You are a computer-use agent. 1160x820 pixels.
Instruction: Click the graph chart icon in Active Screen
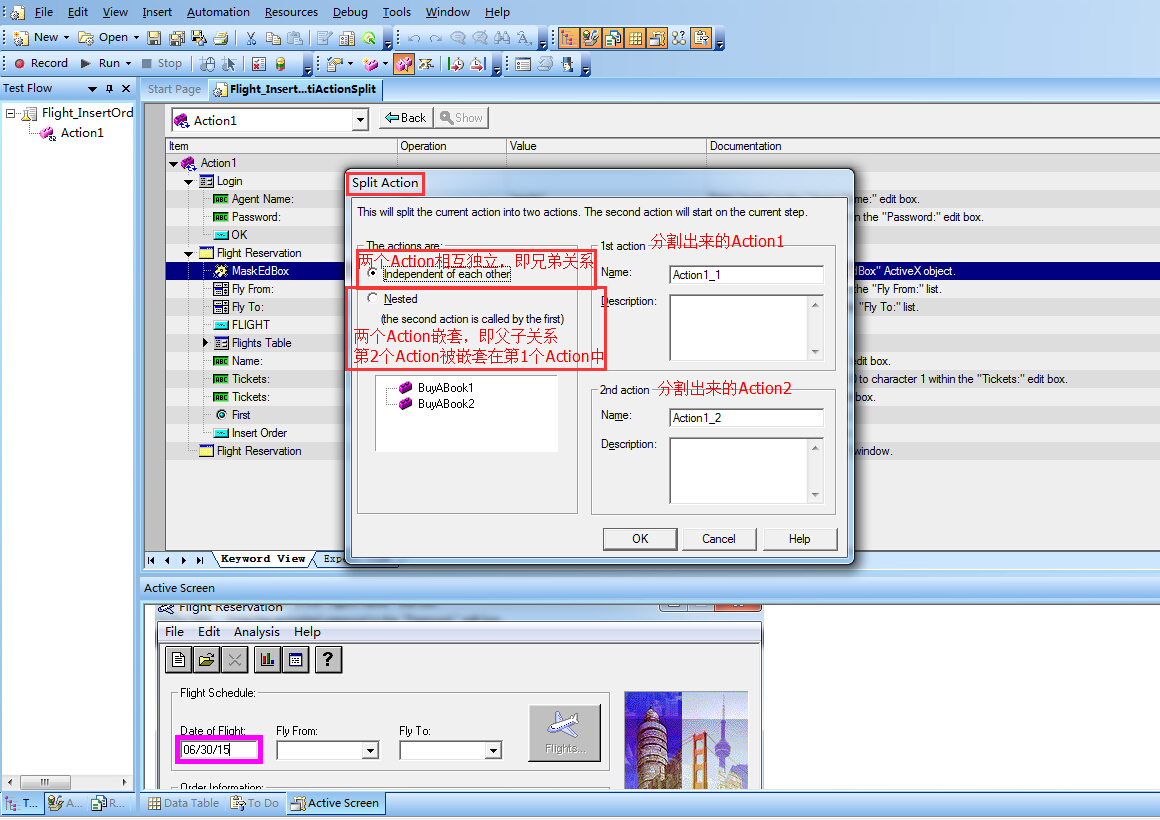[x=267, y=659]
